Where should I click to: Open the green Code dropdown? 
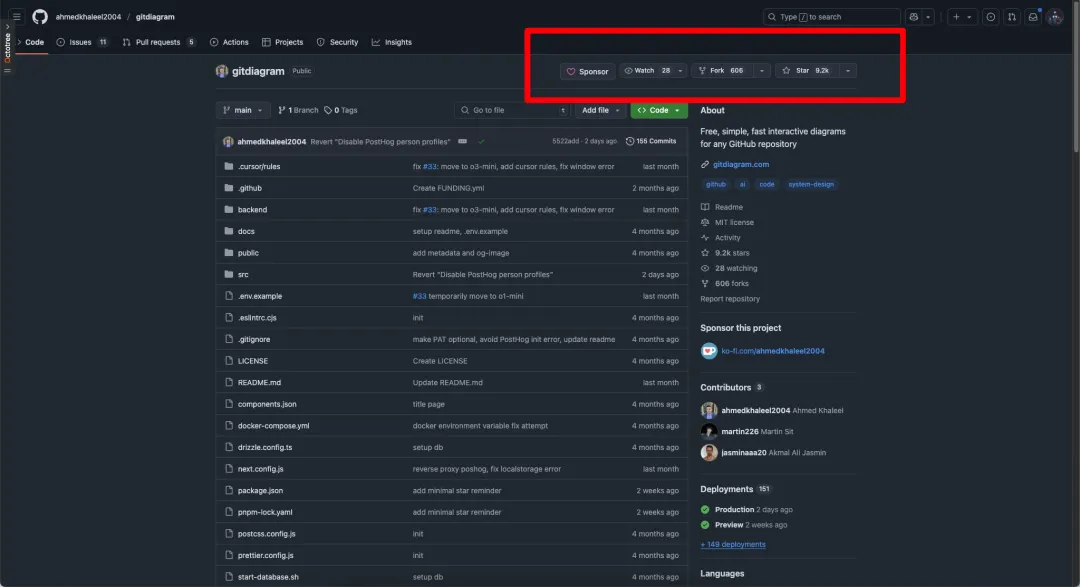coord(658,110)
